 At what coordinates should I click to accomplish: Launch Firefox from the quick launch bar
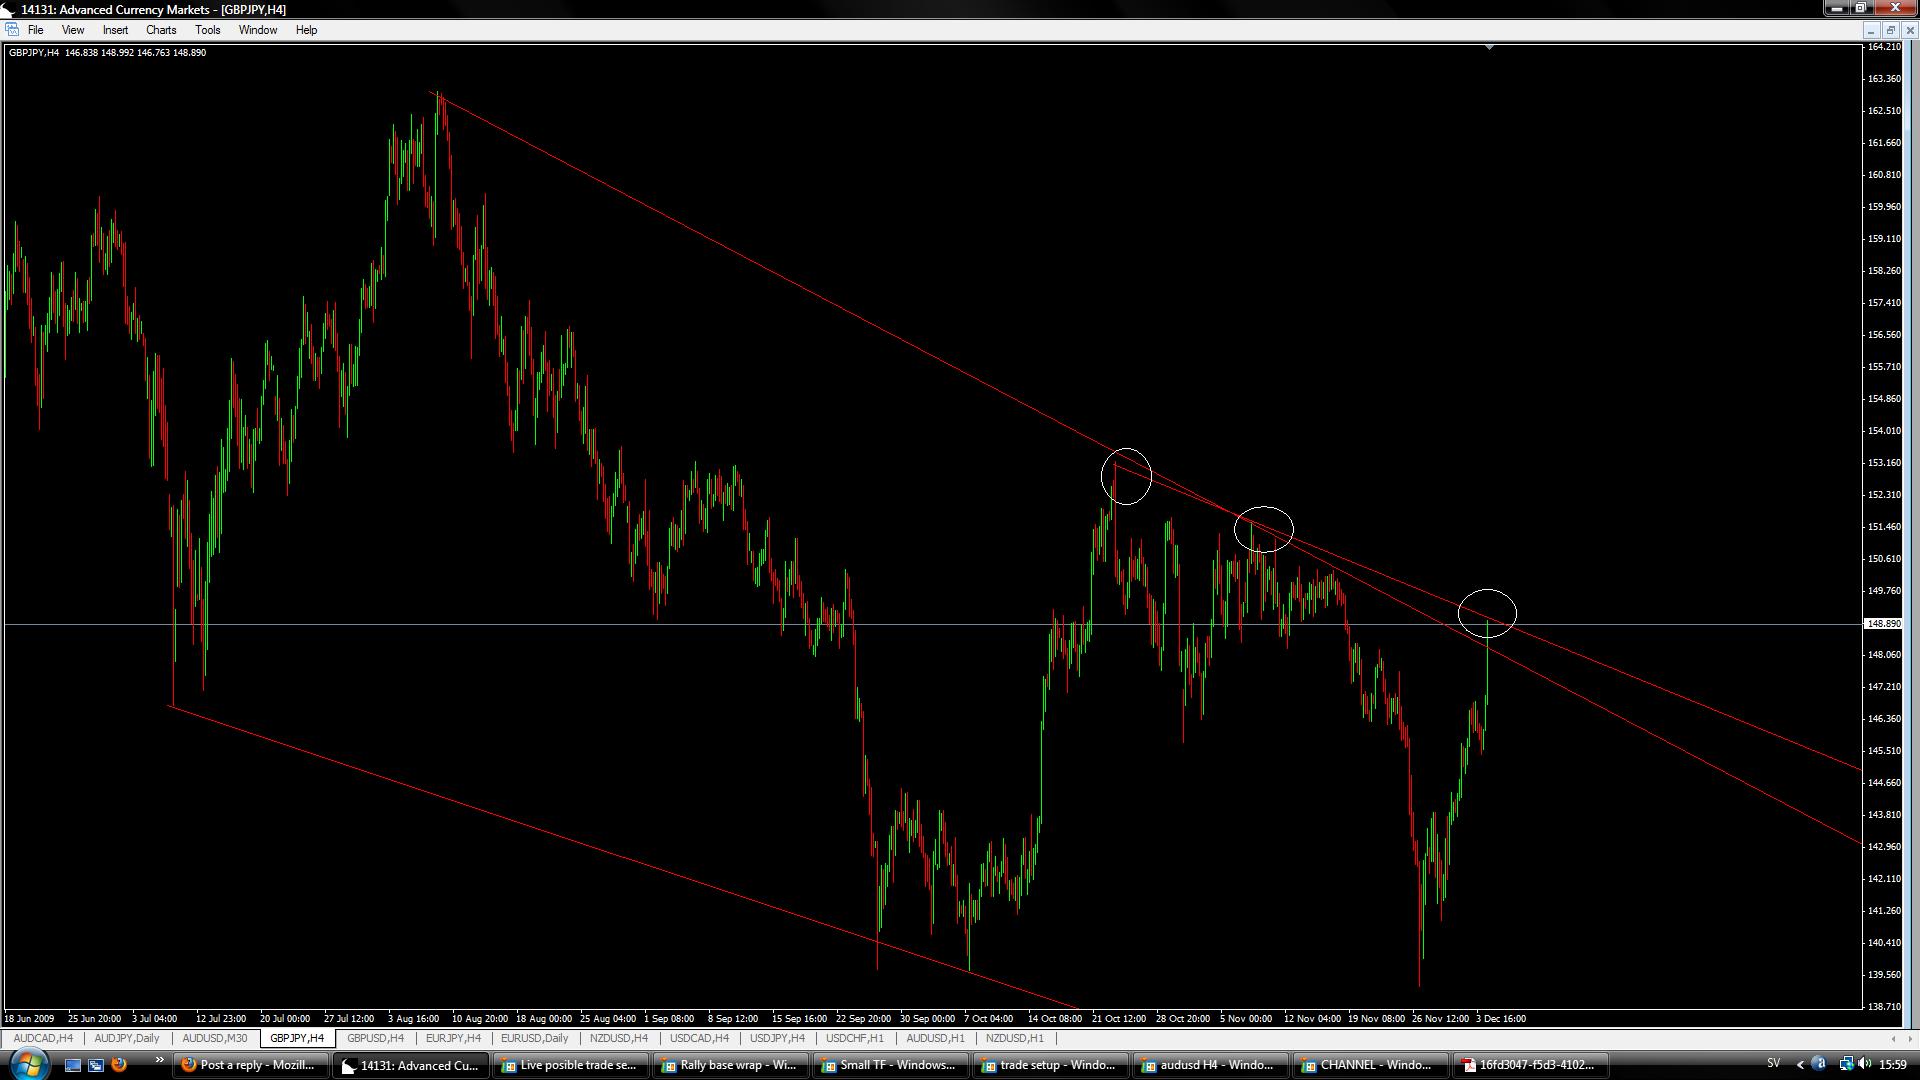pyautogui.click(x=119, y=1065)
